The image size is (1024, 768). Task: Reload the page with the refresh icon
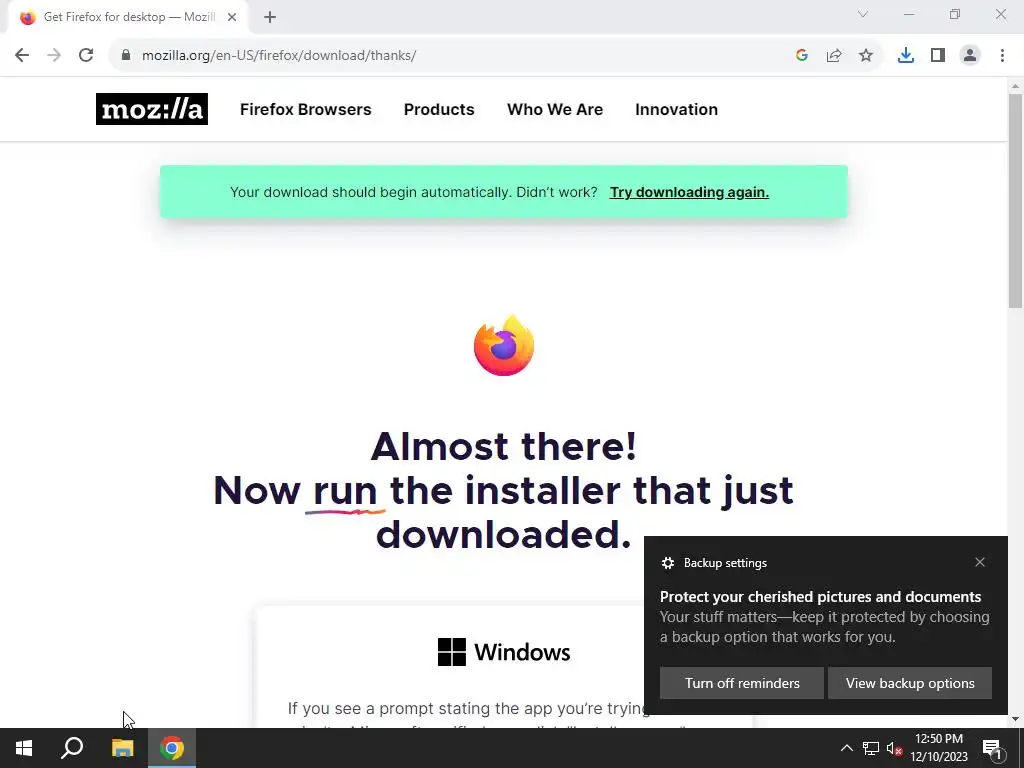tap(86, 56)
